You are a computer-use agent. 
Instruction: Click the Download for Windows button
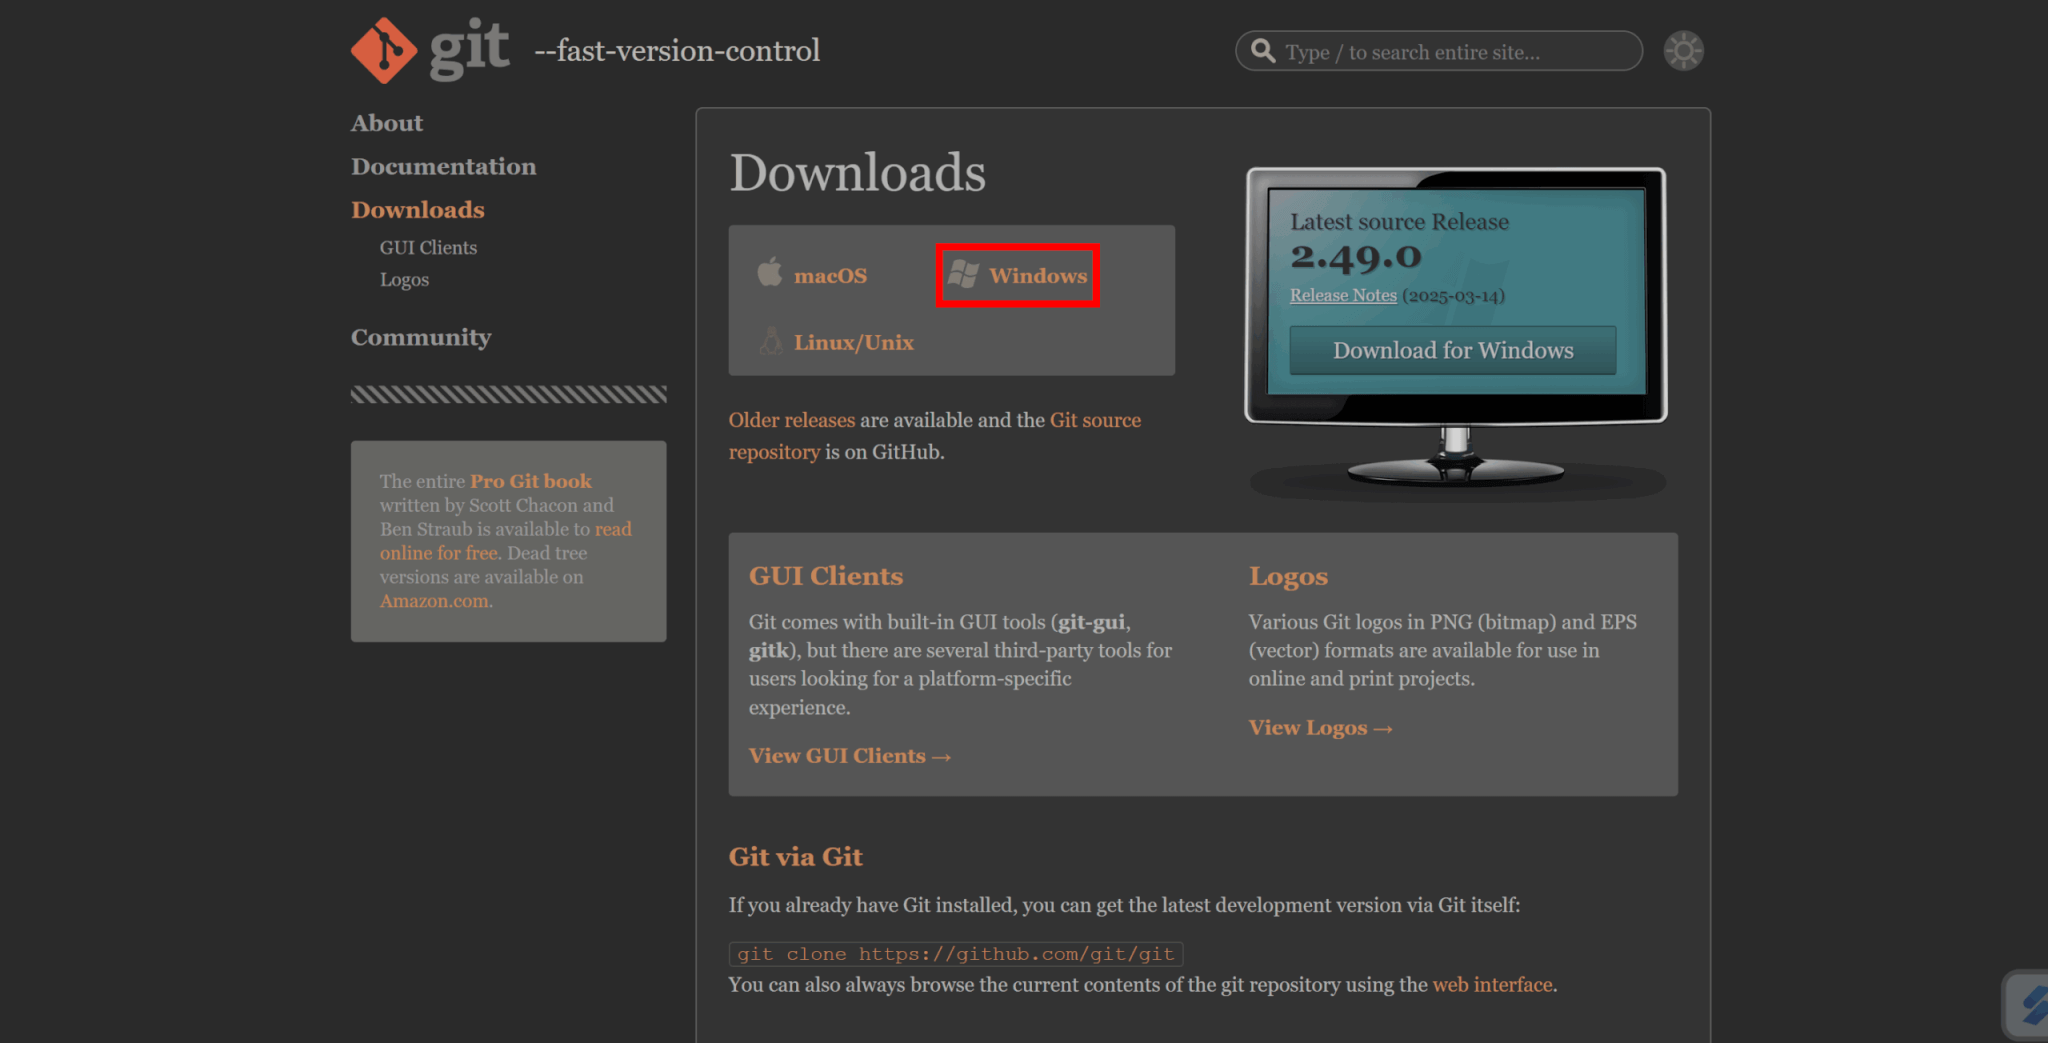1452,350
